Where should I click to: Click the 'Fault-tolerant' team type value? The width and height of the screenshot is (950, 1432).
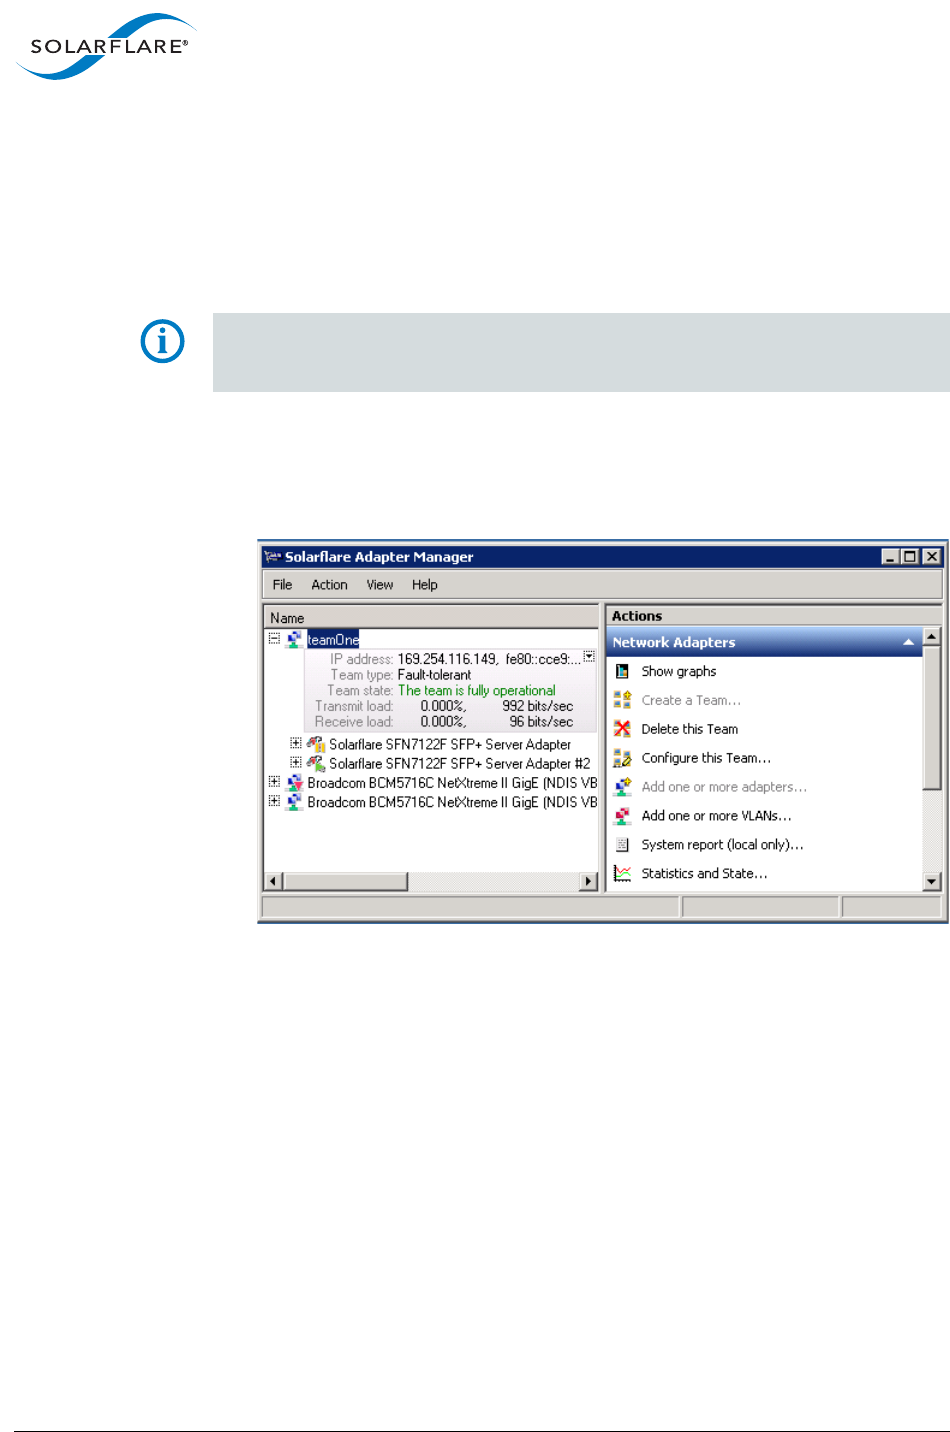[434, 675]
